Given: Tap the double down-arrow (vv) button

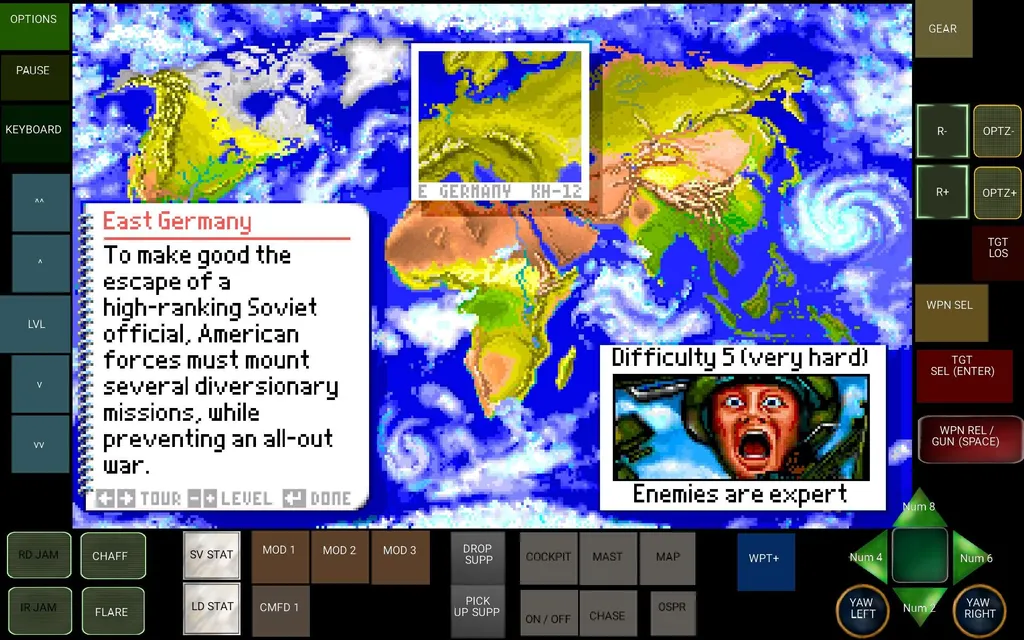Looking at the screenshot, I should click(x=40, y=444).
